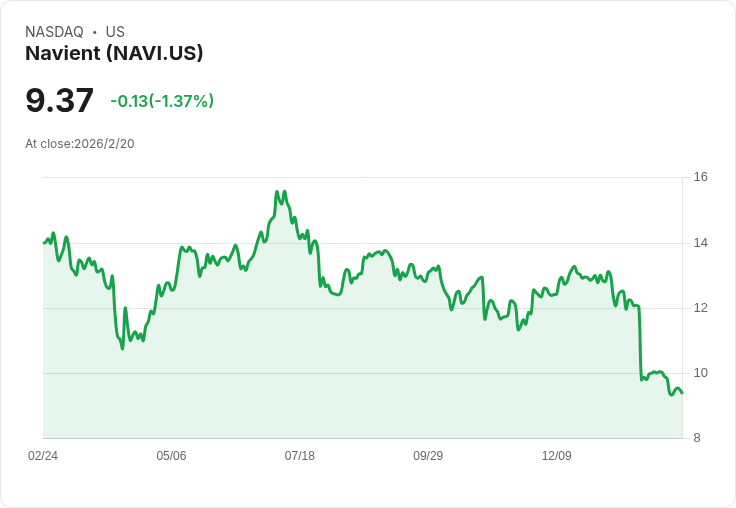Click the 05/06 date axis label
Image resolution: width=736 pixels, height=508 pixels.
tap(171, 455)
